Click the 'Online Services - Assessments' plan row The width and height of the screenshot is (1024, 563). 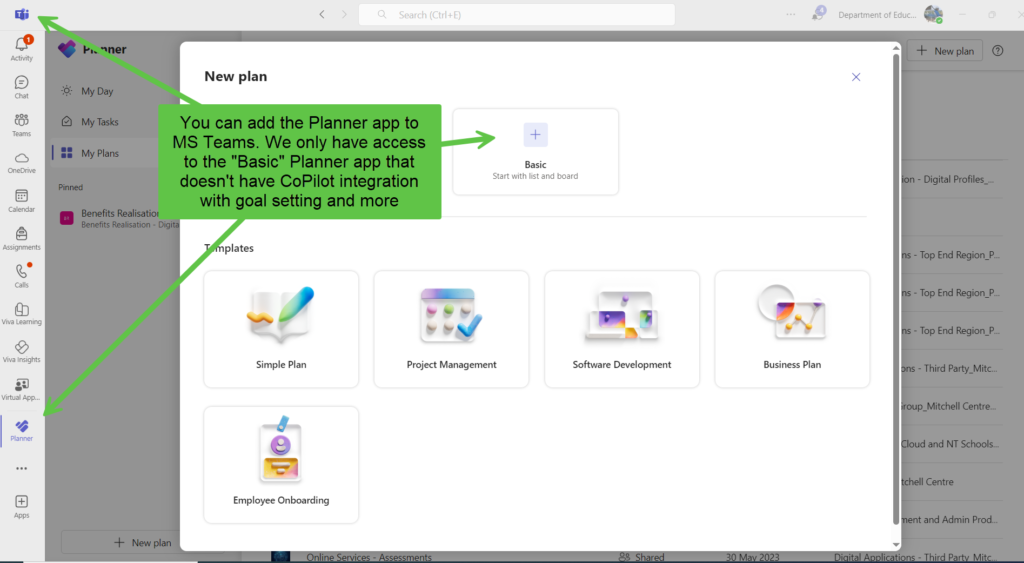point(369,557)
